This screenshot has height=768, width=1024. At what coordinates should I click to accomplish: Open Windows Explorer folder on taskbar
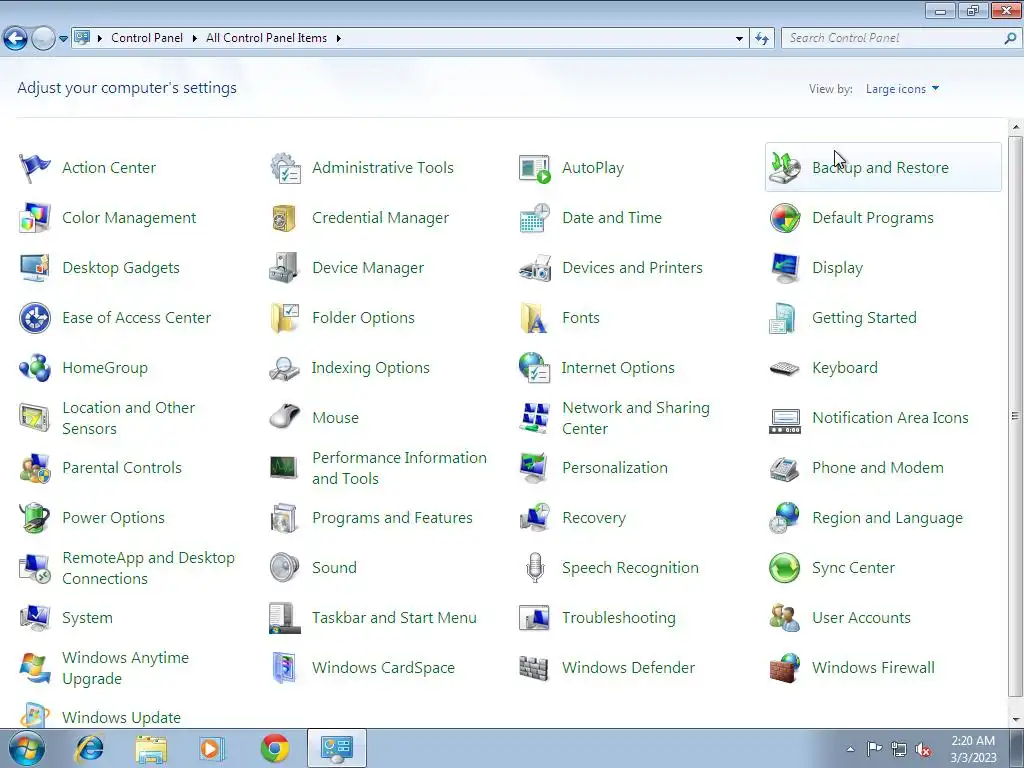point(151,748)
